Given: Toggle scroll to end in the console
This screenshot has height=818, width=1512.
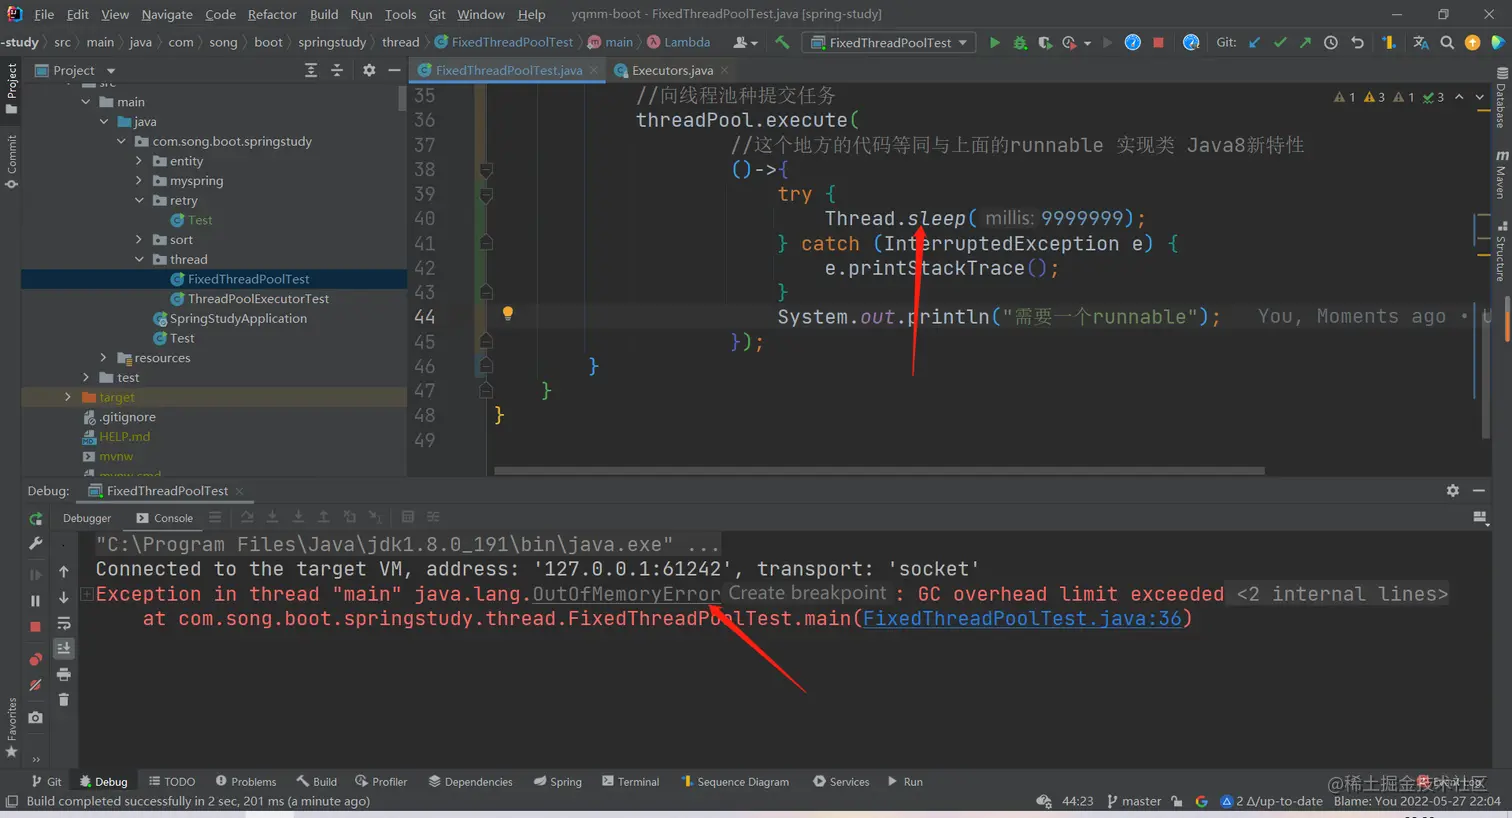Looking at the screenshot, I should coord(64,648).
